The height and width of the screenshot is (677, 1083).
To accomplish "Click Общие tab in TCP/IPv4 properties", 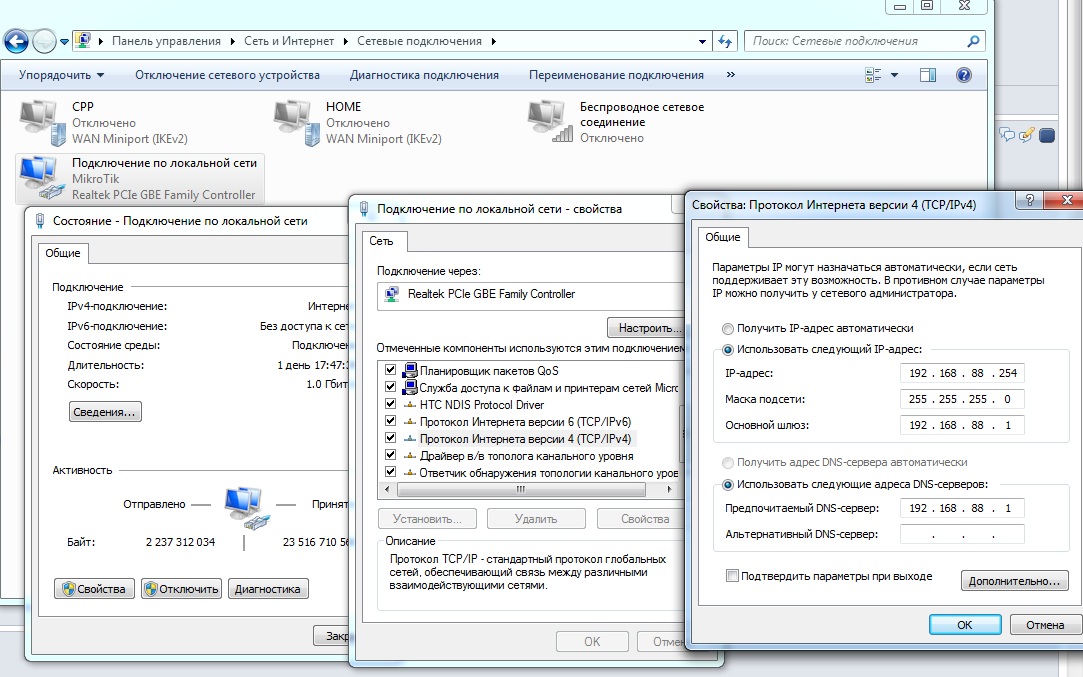I will [722, 237].
